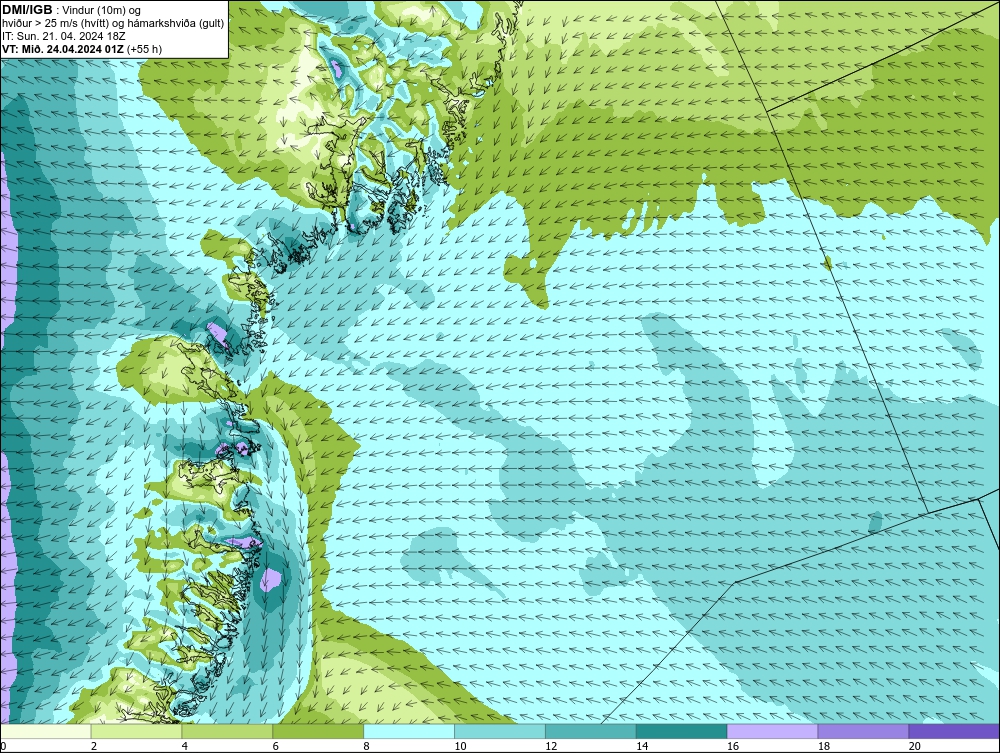Click the "DMI/IGB" title text
This screenshot has height=753, width=1000.
point(27,10)
